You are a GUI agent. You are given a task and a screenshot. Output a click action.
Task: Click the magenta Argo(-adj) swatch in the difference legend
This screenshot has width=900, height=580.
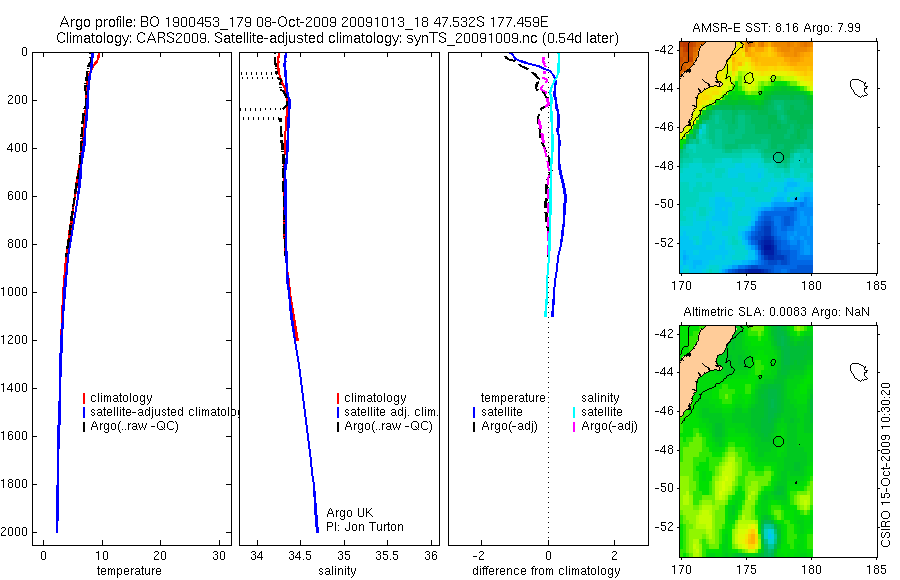pos(574,427)
